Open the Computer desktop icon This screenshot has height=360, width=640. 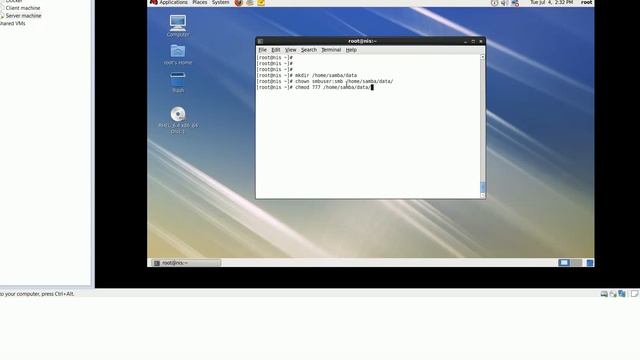coord(178,26)
